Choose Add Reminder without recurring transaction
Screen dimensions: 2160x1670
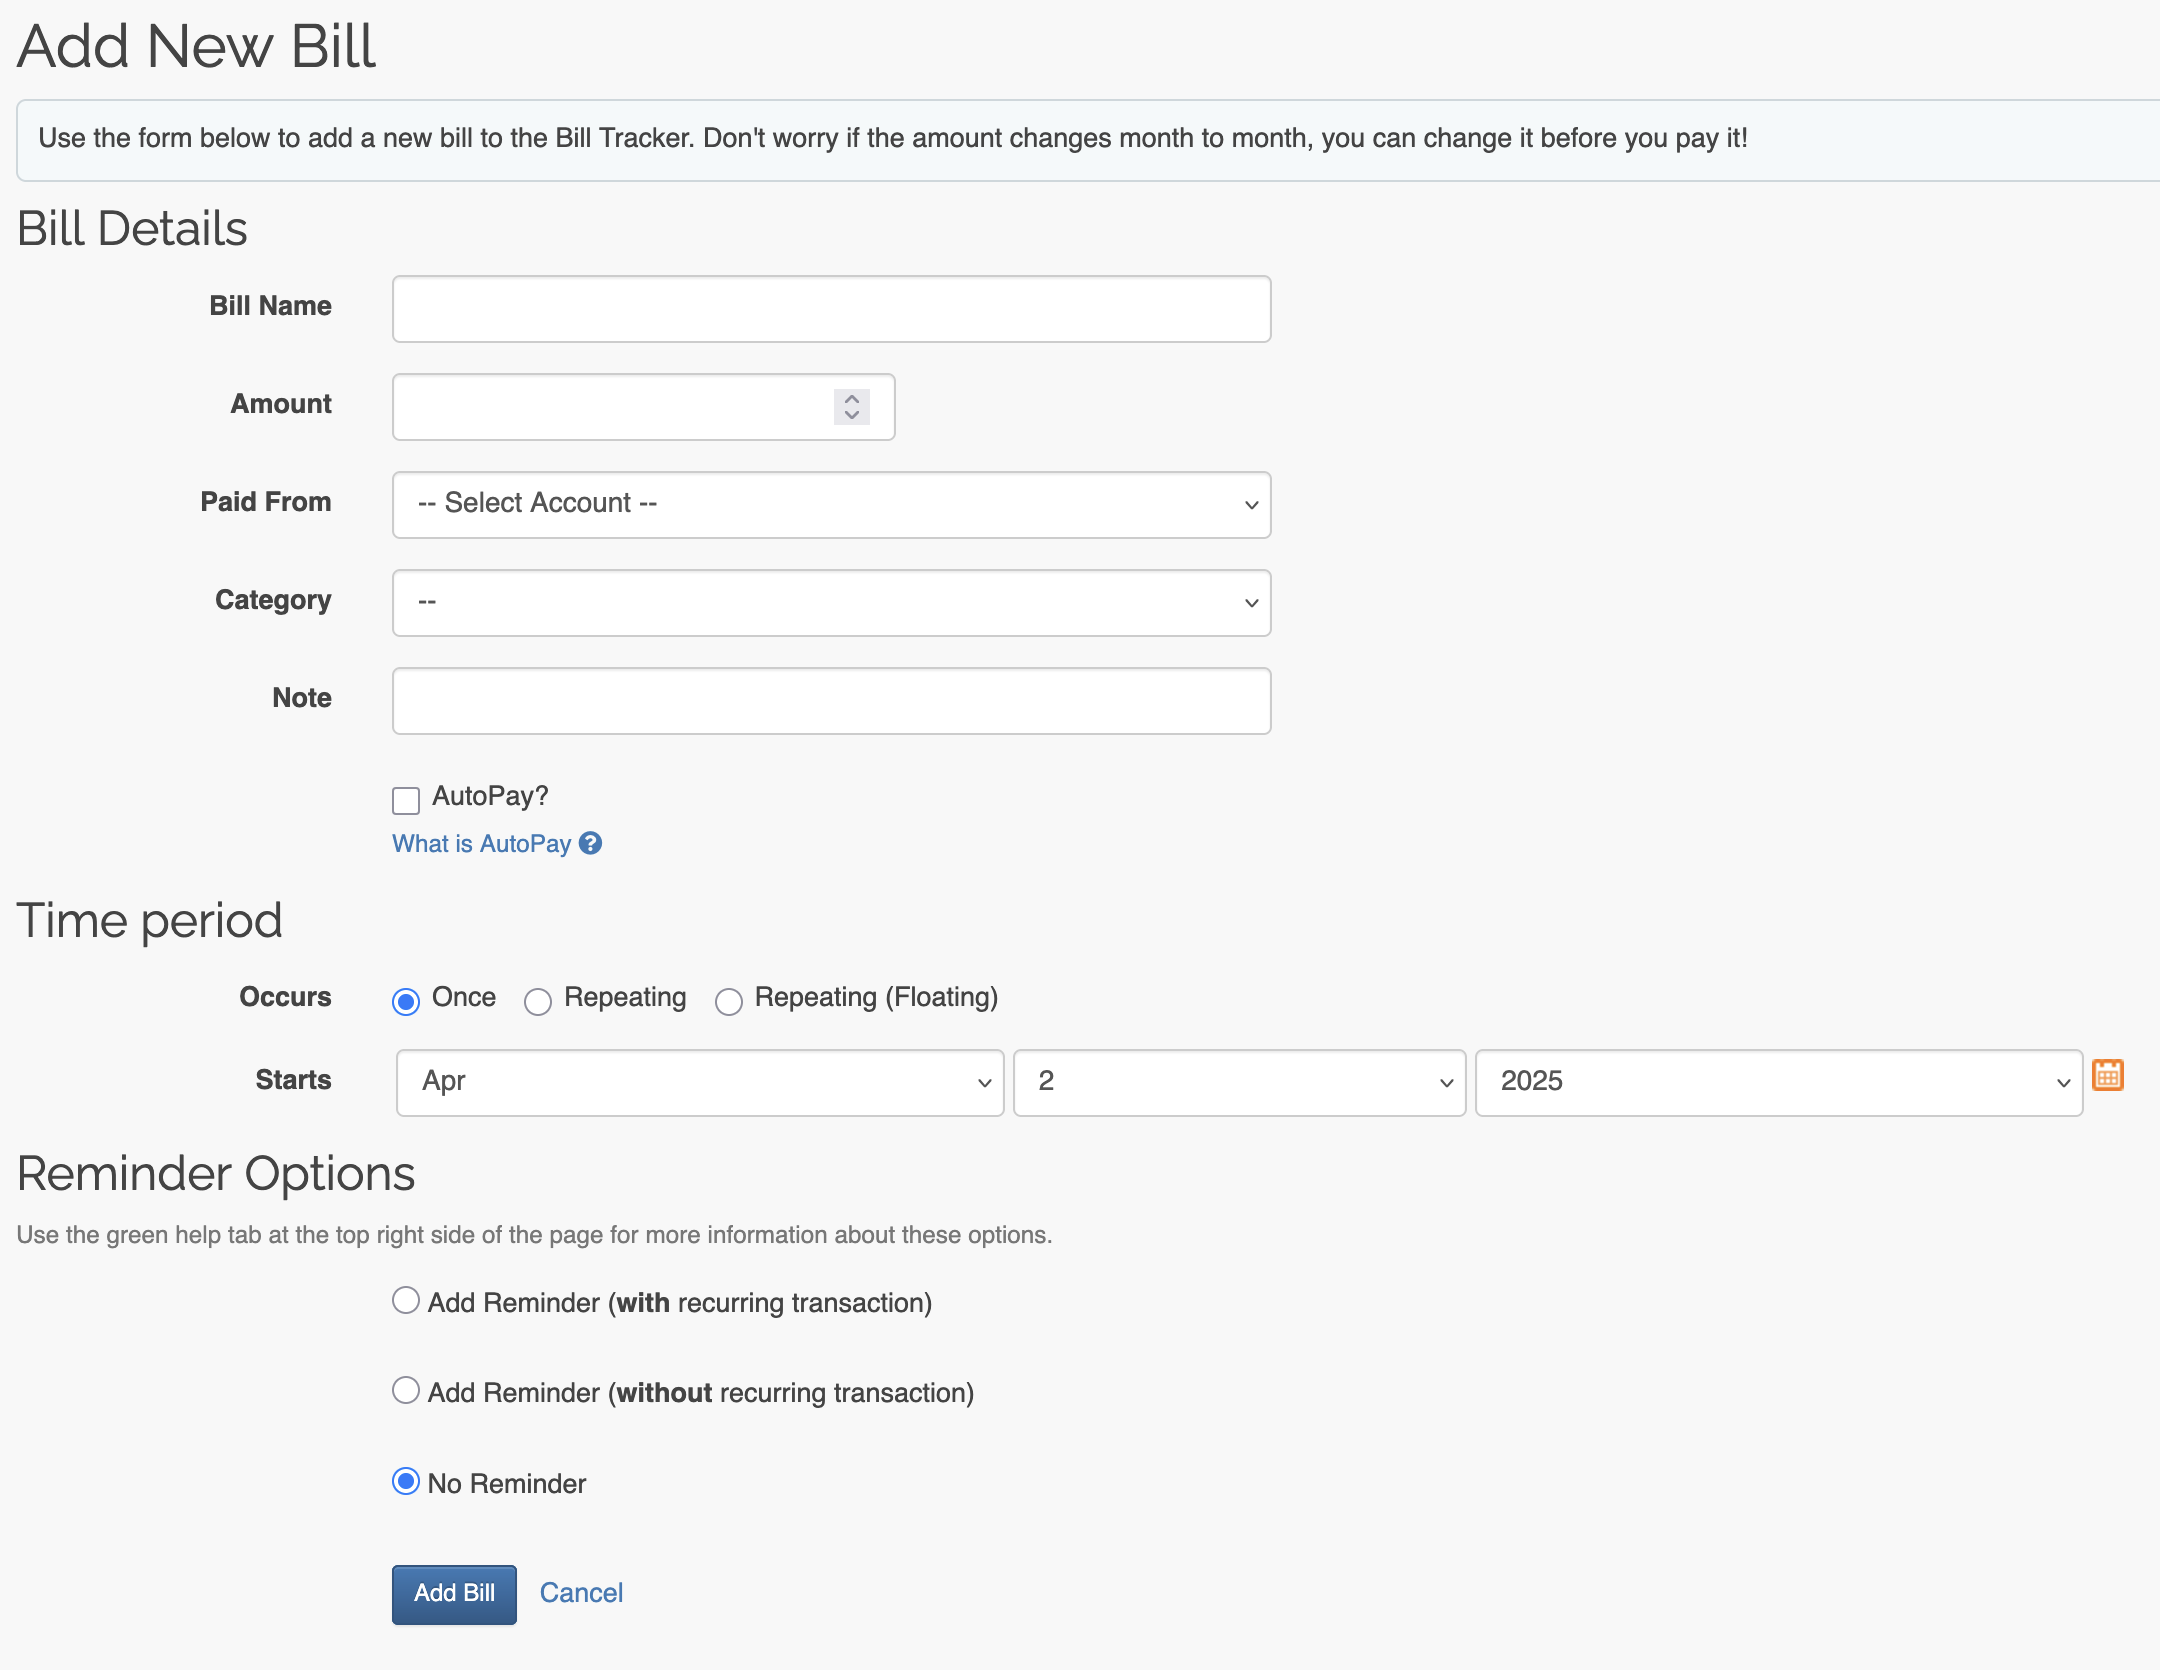coord(406,1390)
